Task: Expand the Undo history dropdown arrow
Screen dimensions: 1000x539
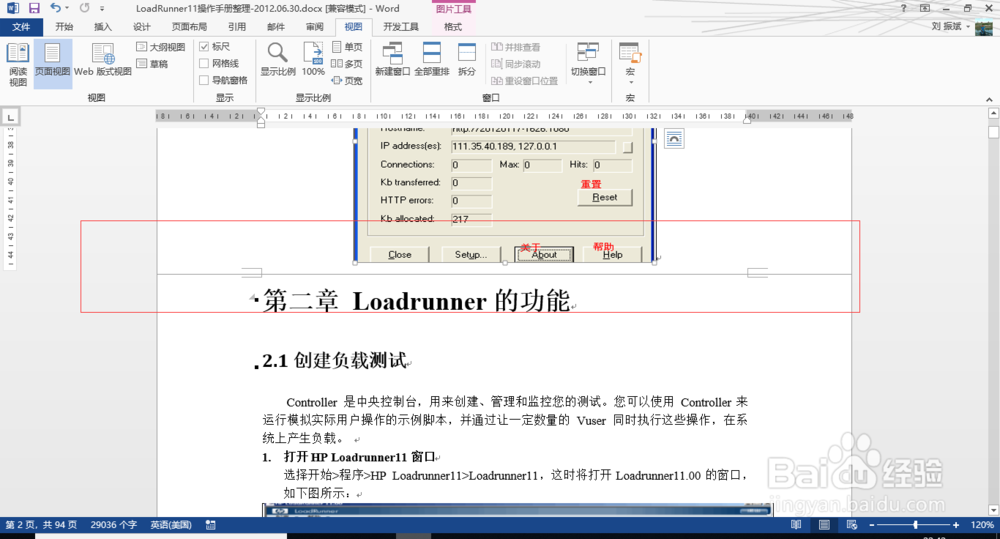Action: click(67, 9)
